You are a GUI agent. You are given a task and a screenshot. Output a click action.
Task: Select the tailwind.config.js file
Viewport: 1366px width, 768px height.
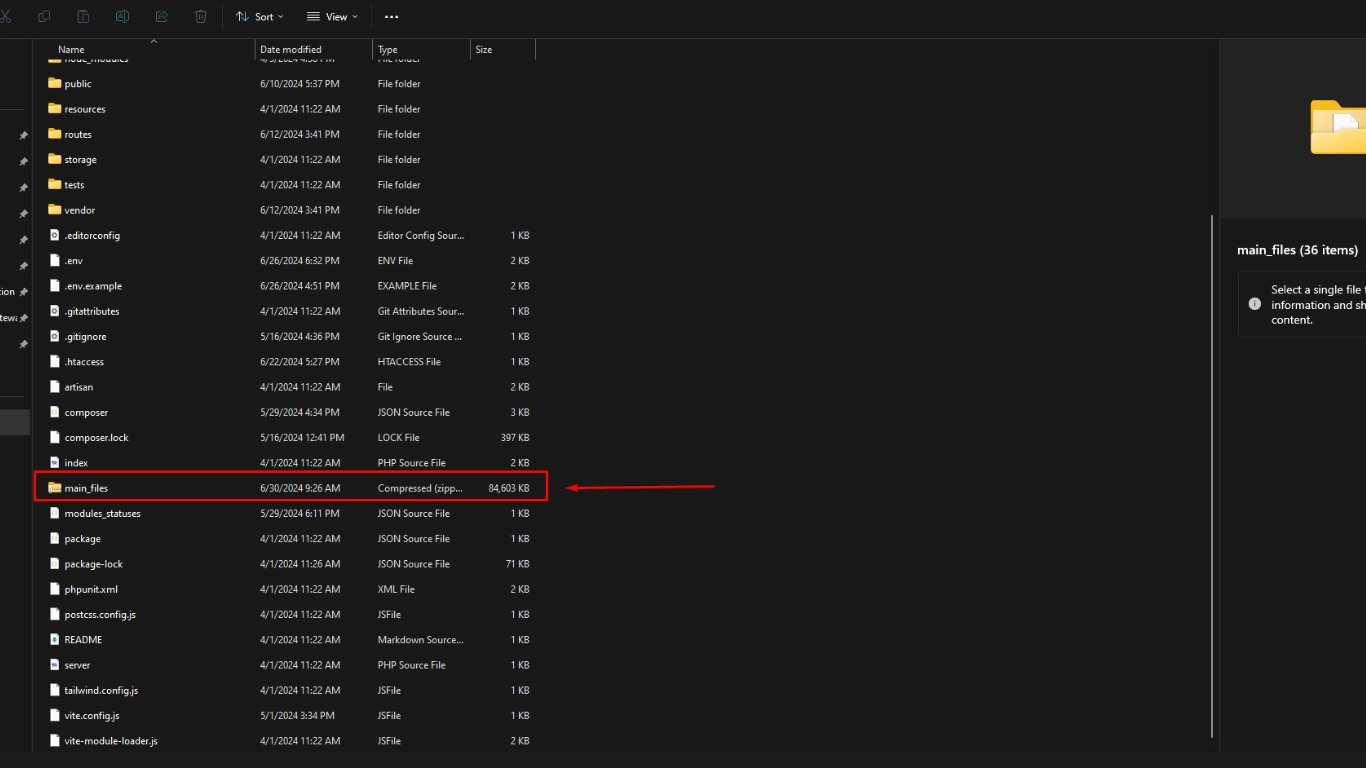point(101,691)
